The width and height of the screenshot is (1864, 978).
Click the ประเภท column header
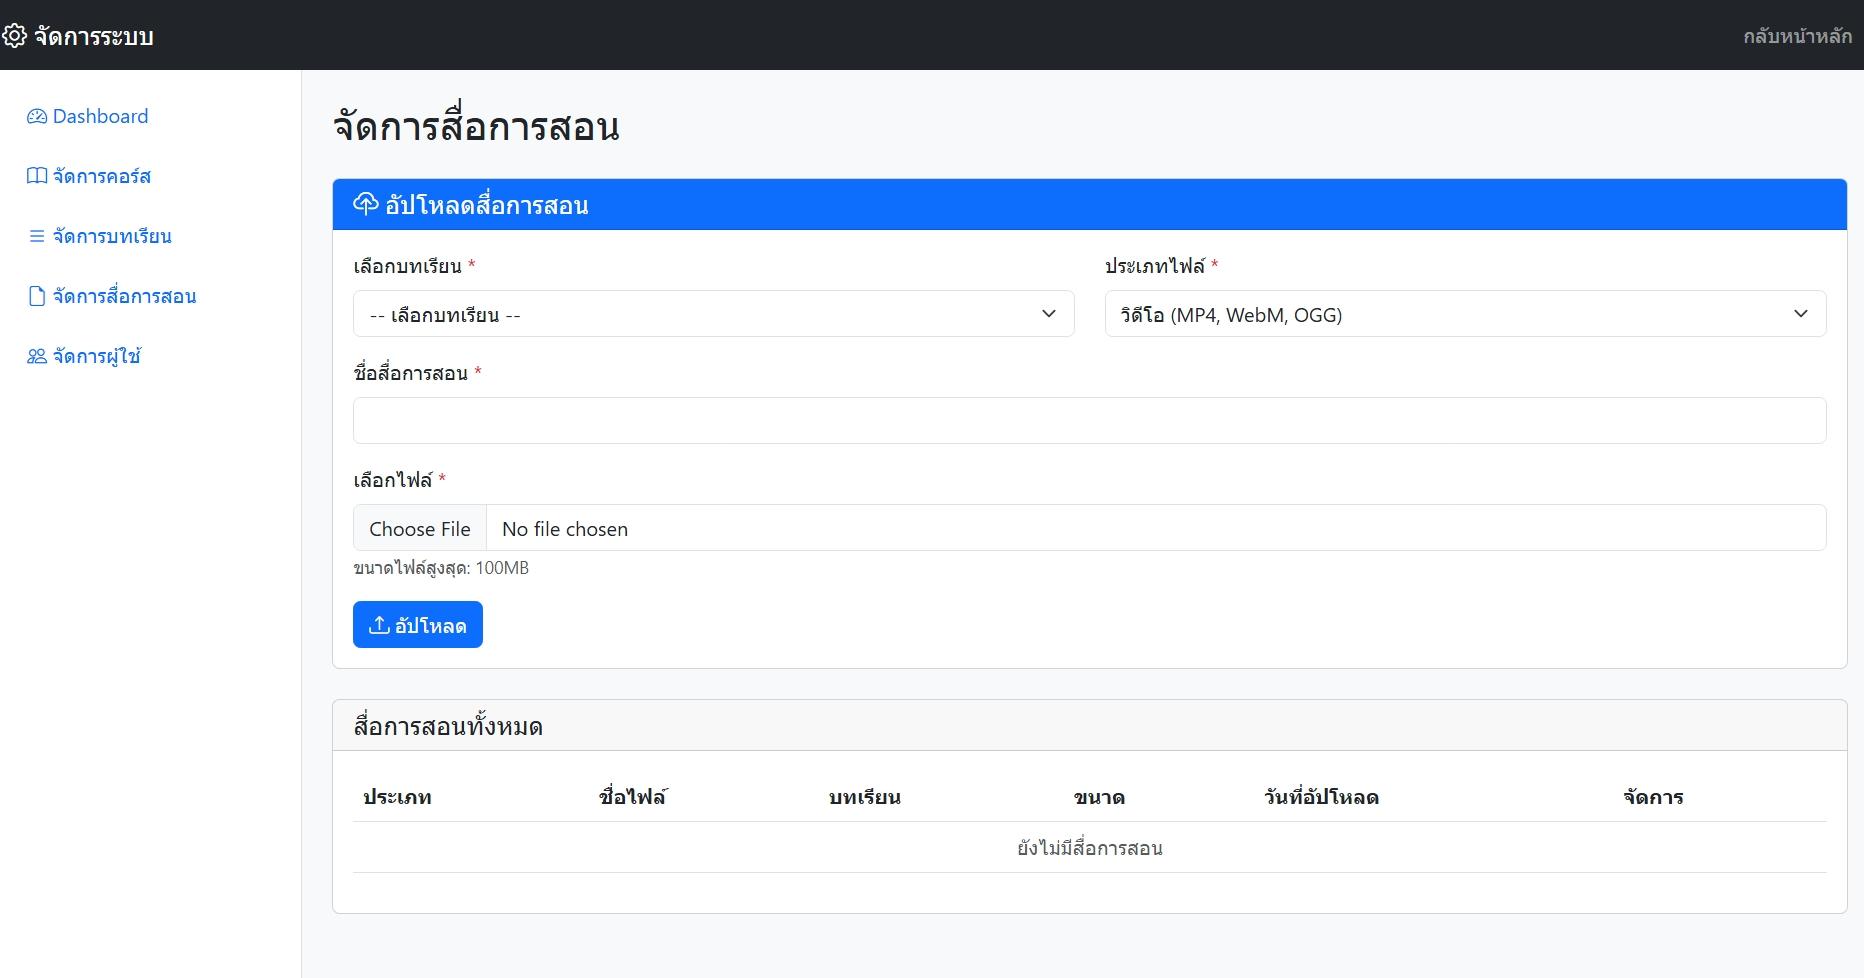tap(397, 797)
